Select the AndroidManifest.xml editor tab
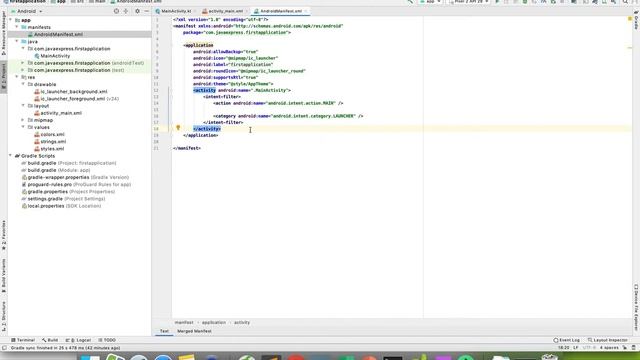Image resolution: width=640 pixels, height=360 pixels. (279, 11)
